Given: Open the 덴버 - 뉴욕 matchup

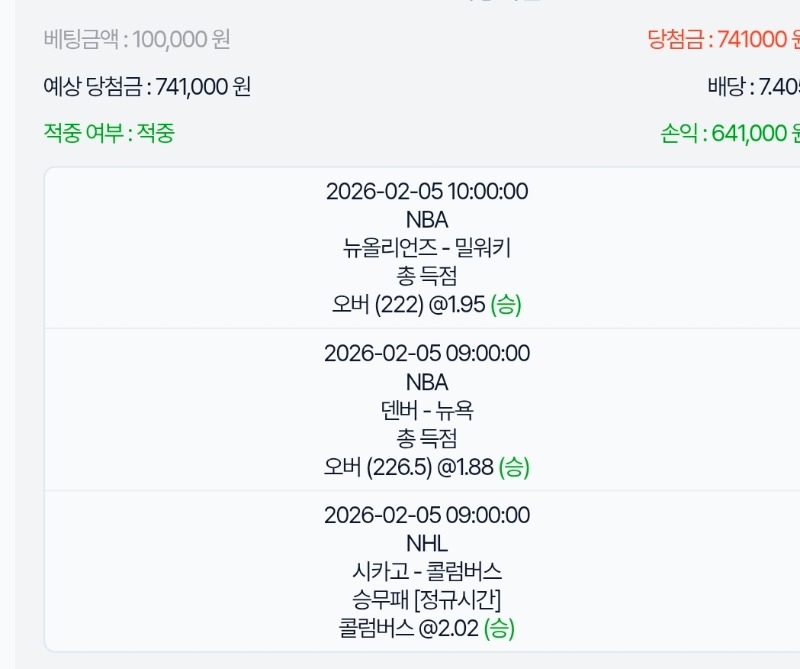Looking at the screenshot, I should pos(427,410).
